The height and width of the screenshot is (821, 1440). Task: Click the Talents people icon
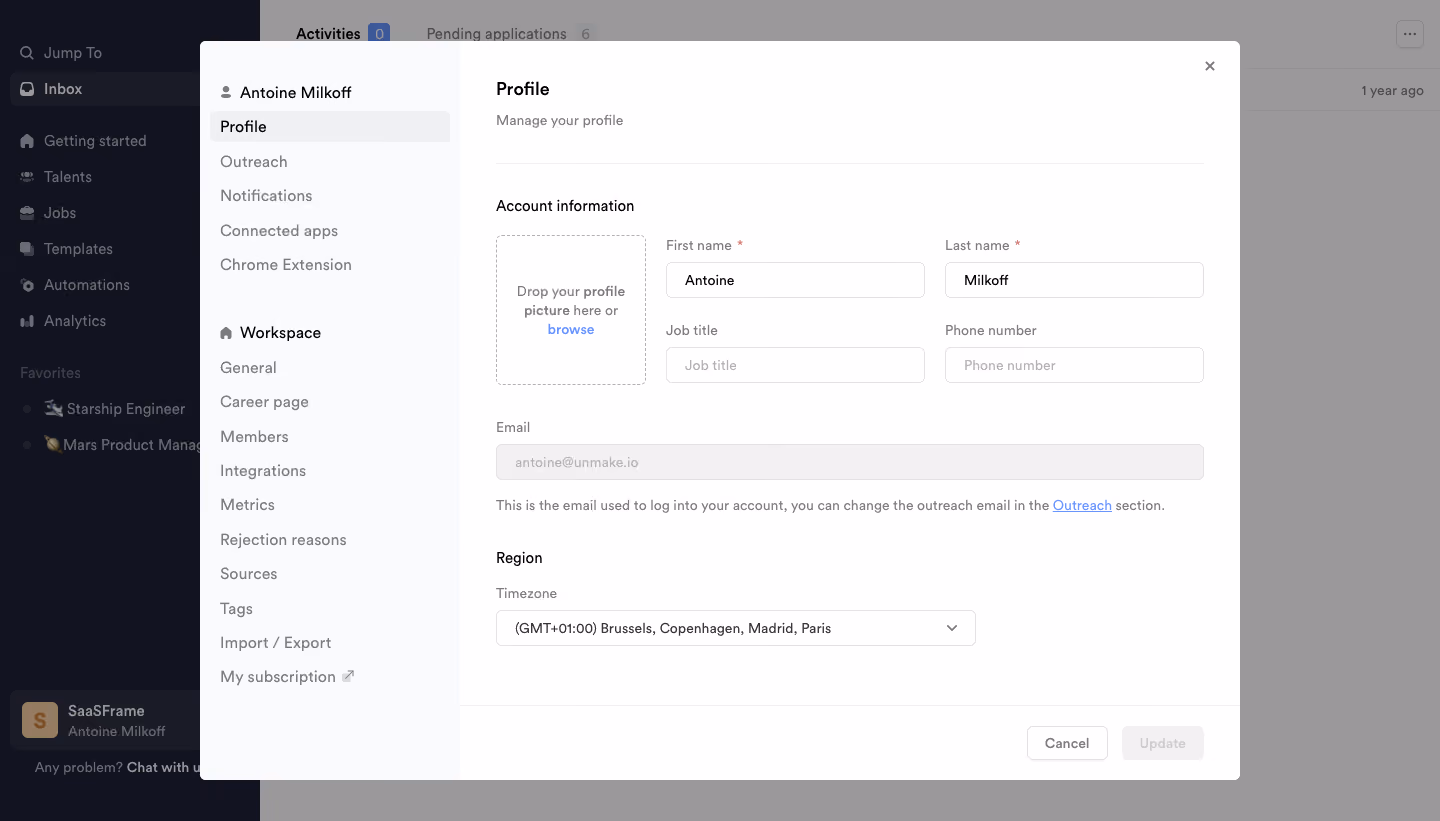pos(27,177)
